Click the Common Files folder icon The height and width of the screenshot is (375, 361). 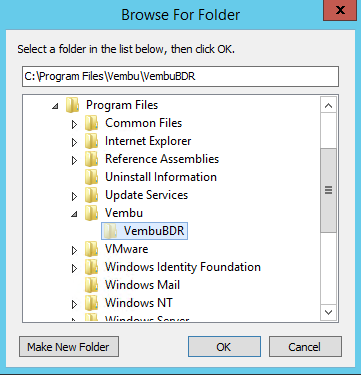pos(91,123)
